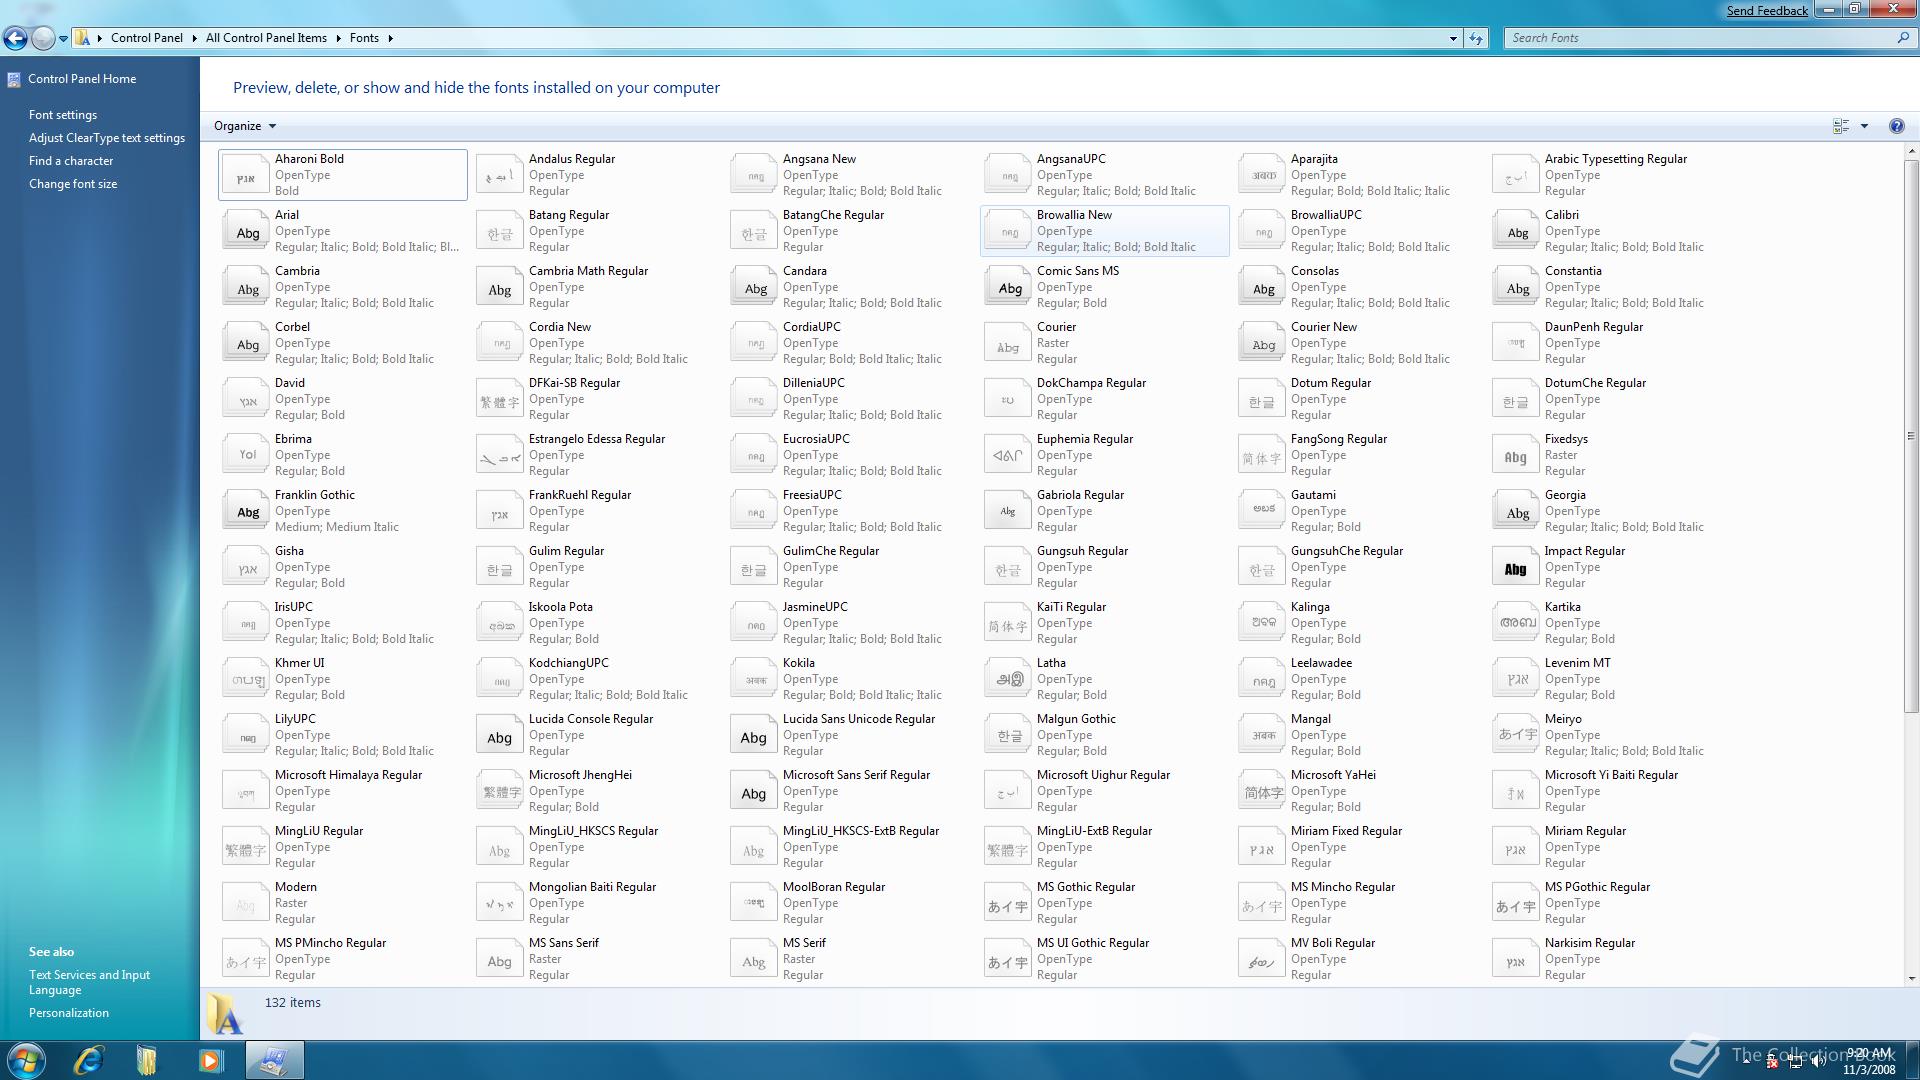The image size is (1920, 1080).
Task: Click the Malgun Gothic font icon
Action: 1008,735
